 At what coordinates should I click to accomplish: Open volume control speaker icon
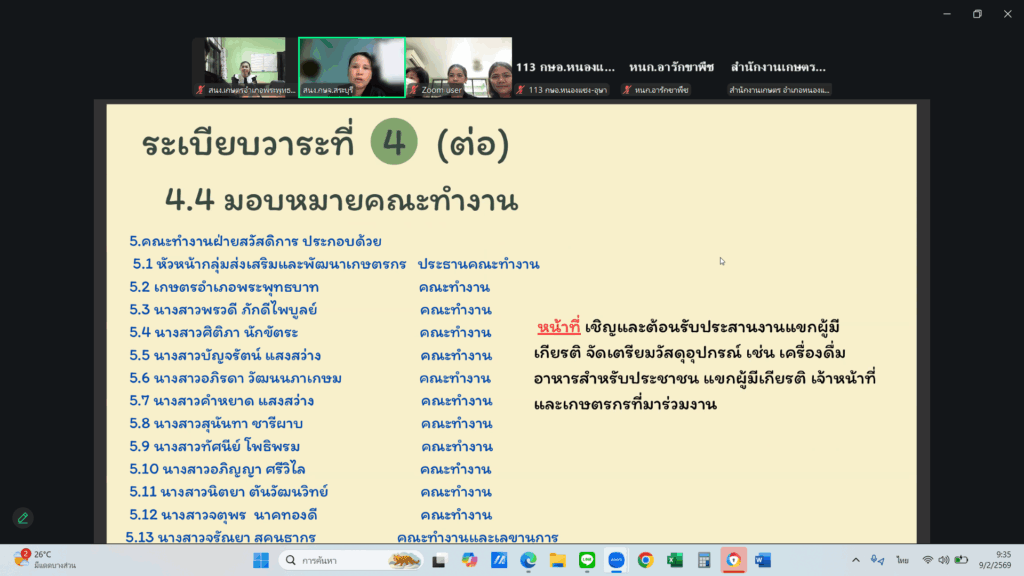coord(944,560)
